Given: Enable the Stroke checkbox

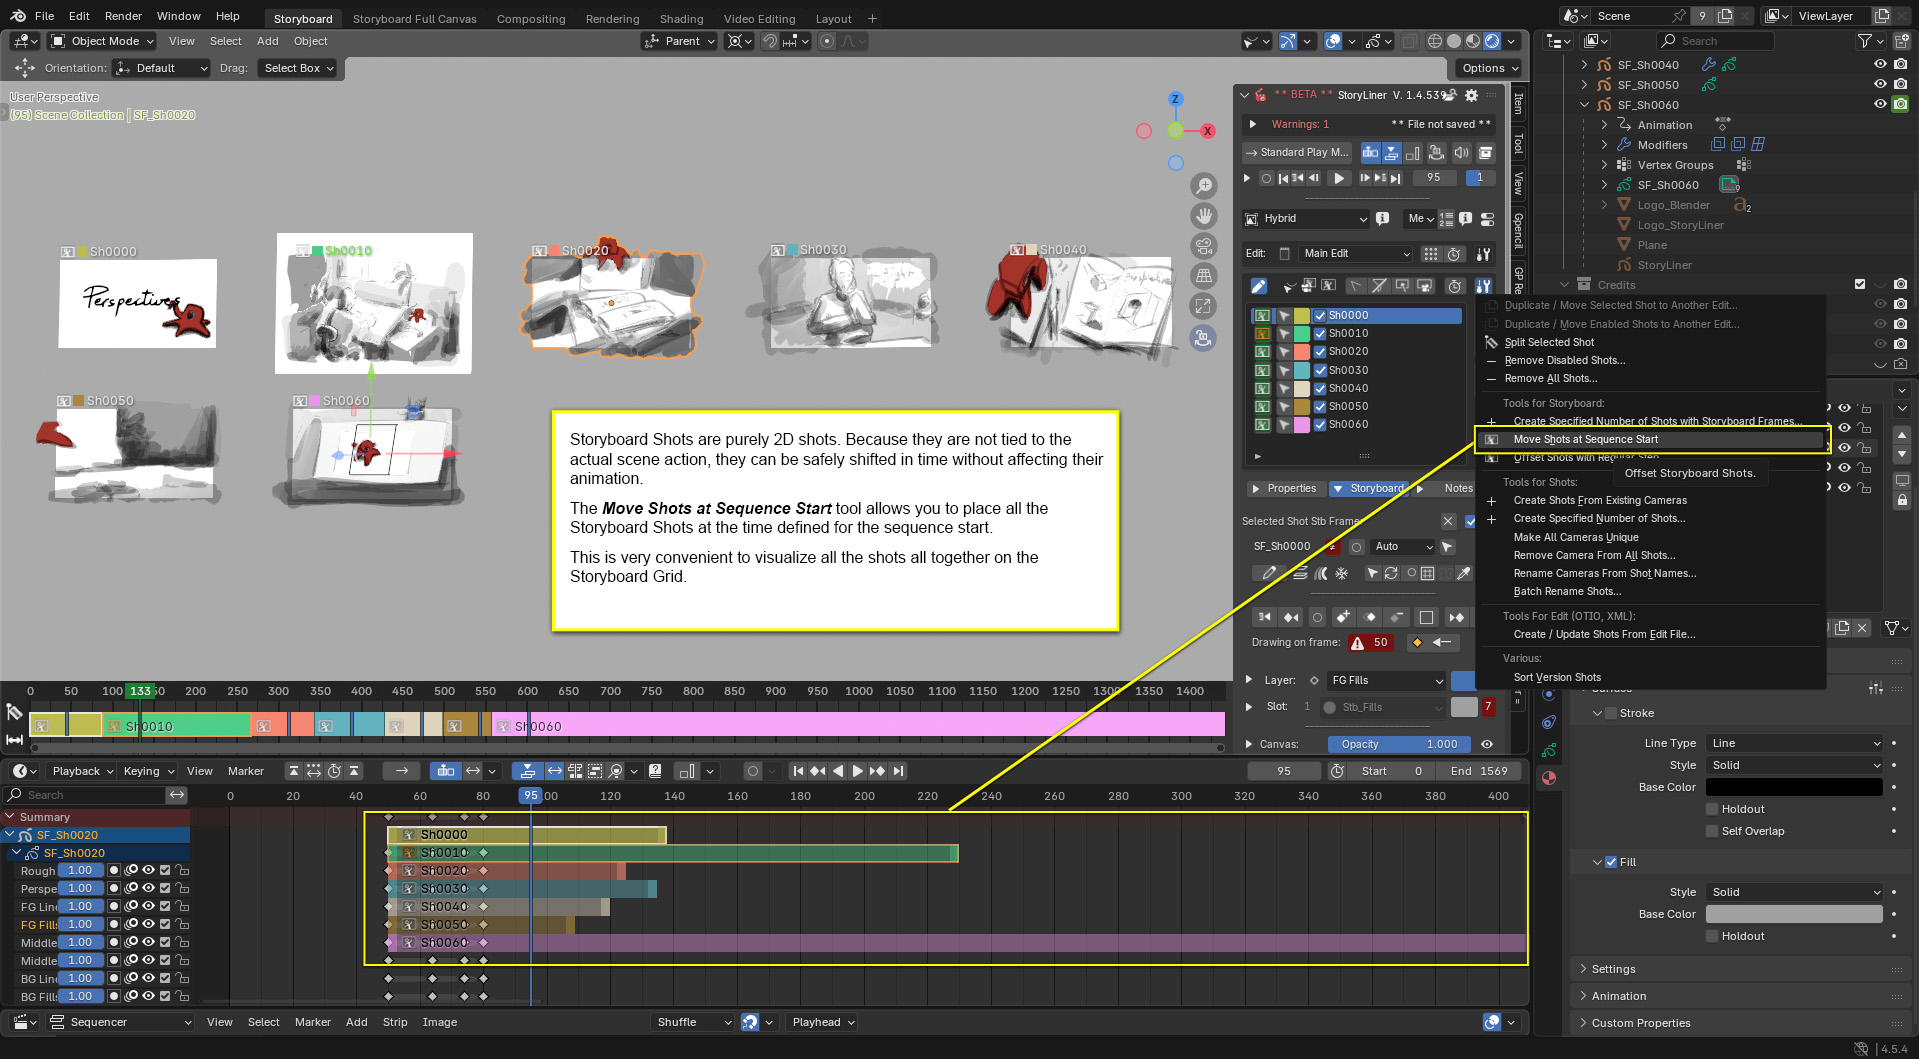Looking at the screenshot, I should [x=1611, y=713].
